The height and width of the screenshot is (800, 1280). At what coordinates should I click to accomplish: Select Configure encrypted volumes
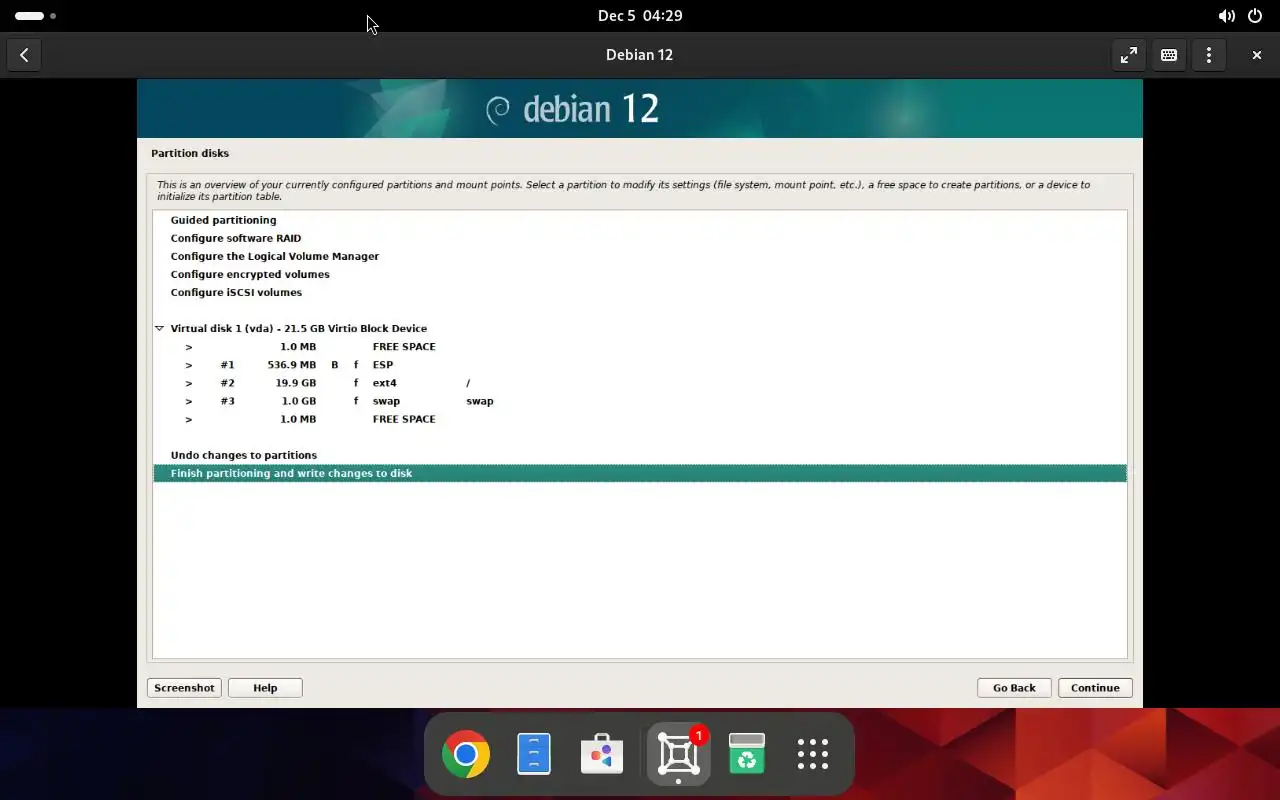tap(640, 274)
